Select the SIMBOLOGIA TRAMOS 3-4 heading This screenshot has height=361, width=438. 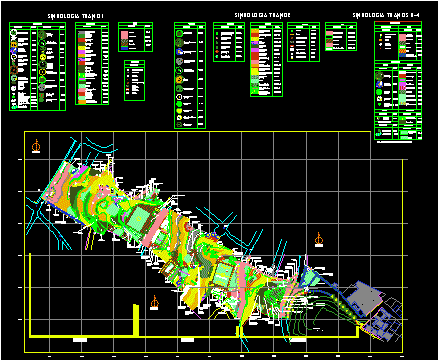[x=386, y=15]
